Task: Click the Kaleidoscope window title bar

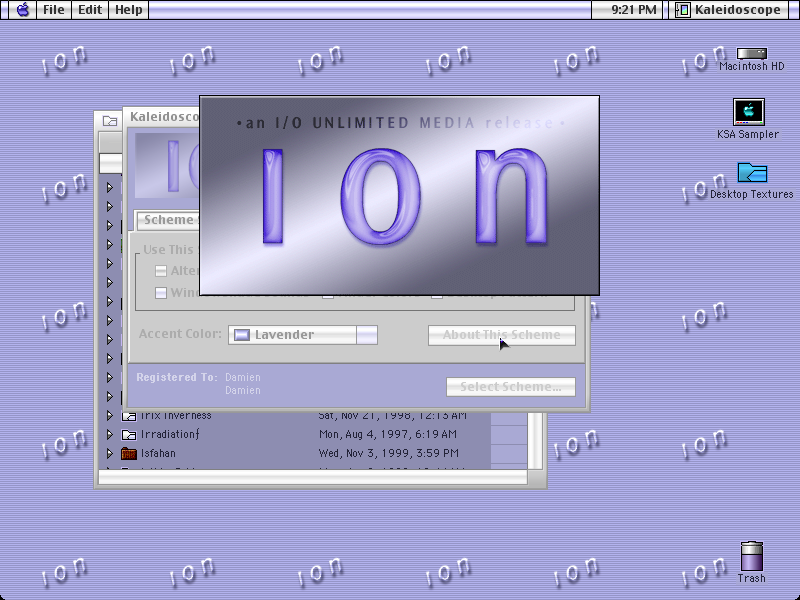Action: (163, 117)
